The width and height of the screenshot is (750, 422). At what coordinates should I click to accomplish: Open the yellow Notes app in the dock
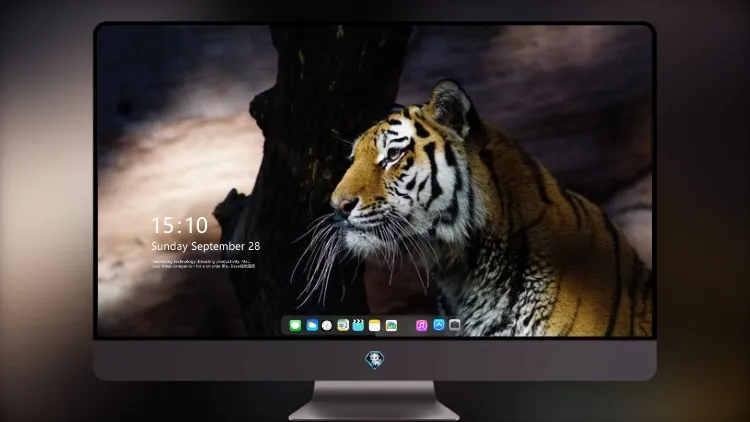(375, 325)
